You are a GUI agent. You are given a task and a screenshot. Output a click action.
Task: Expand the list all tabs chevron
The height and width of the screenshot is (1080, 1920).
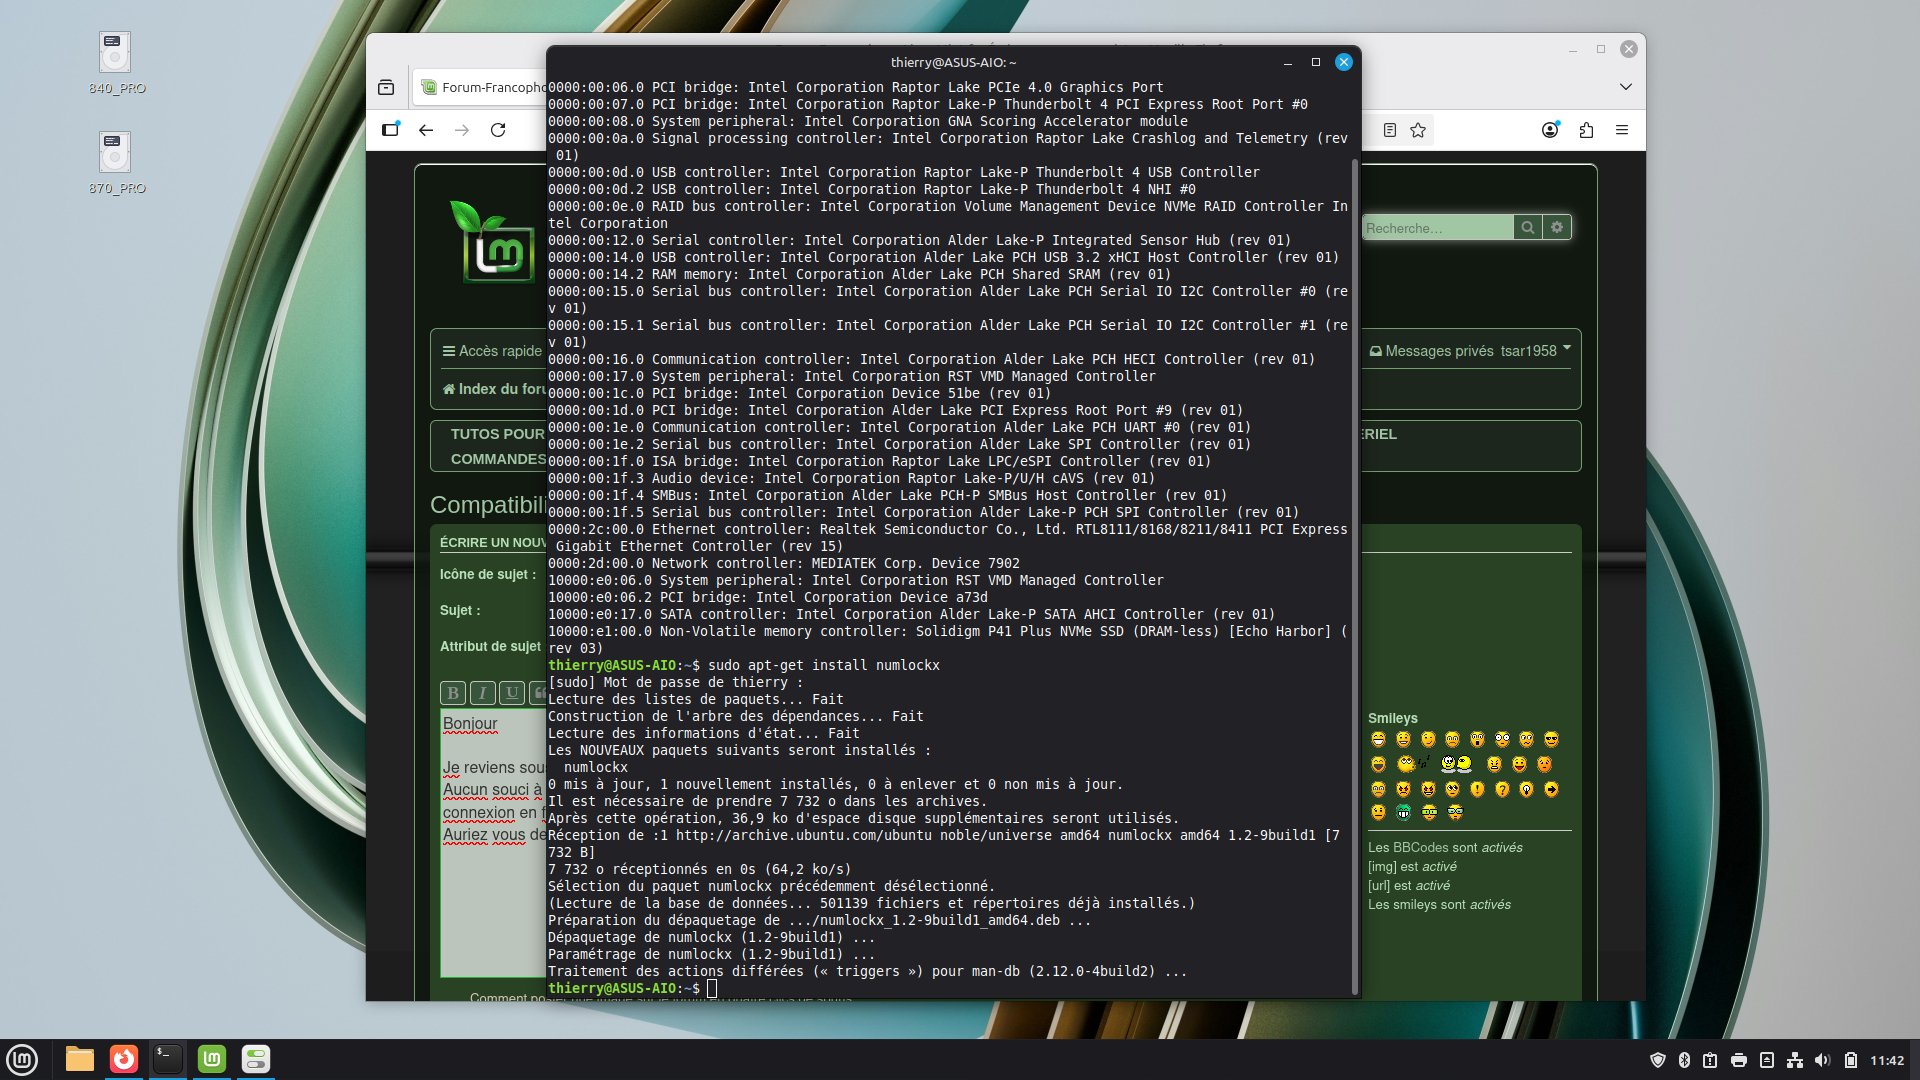[1626, 87]
